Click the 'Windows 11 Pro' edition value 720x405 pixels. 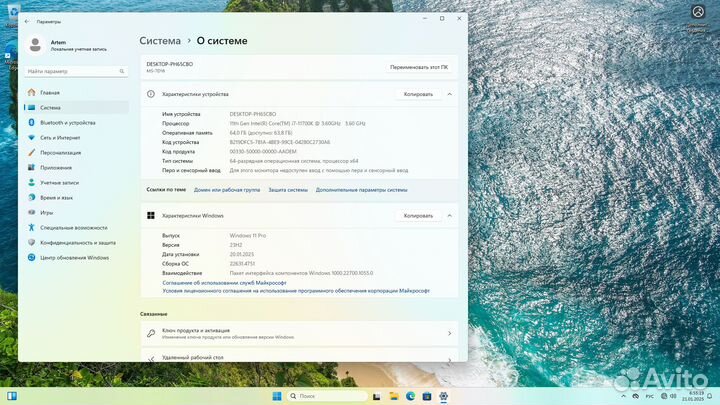[x=248, y=236]
